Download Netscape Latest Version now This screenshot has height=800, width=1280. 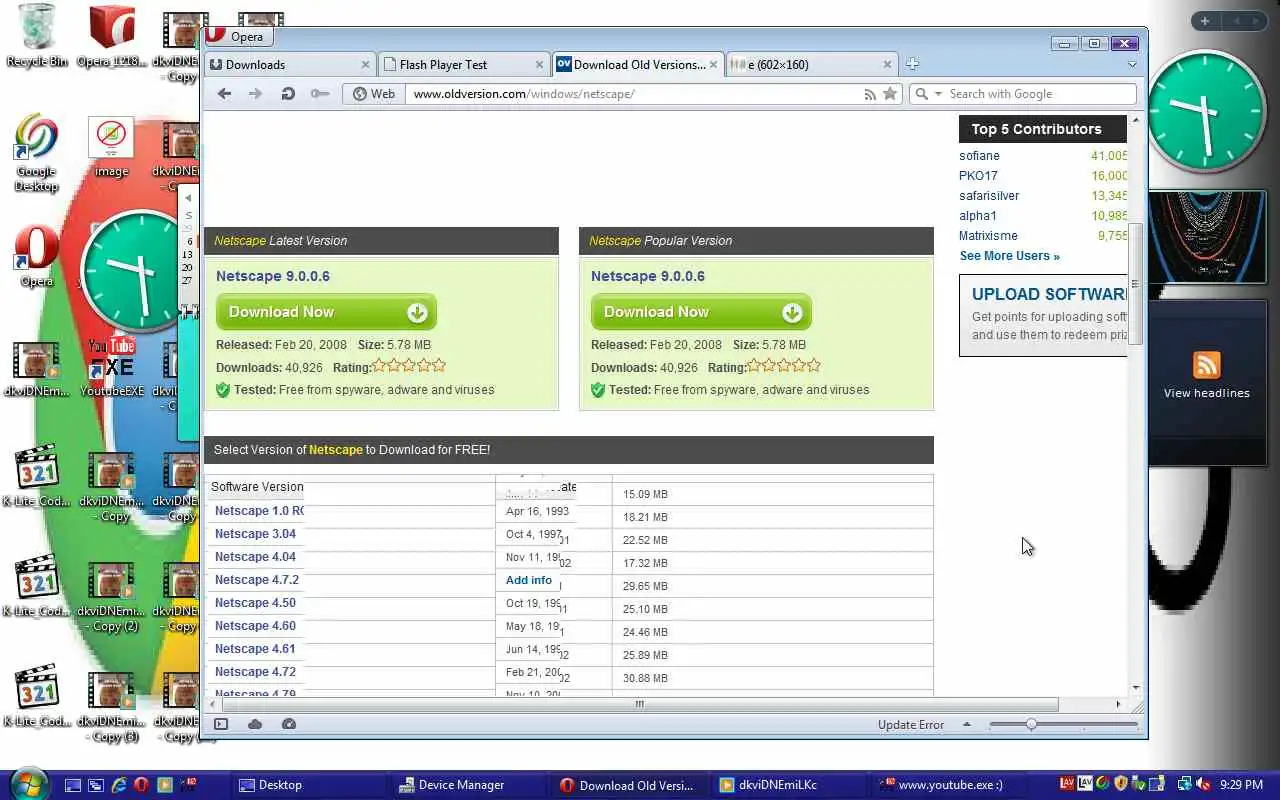pos(326,312)
